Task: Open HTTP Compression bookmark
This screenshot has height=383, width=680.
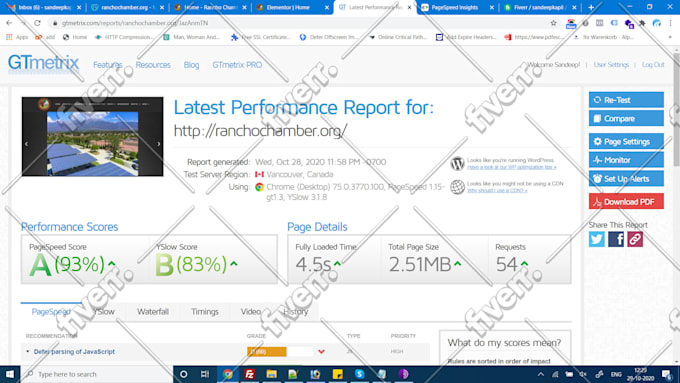Action: click(124, 37)
